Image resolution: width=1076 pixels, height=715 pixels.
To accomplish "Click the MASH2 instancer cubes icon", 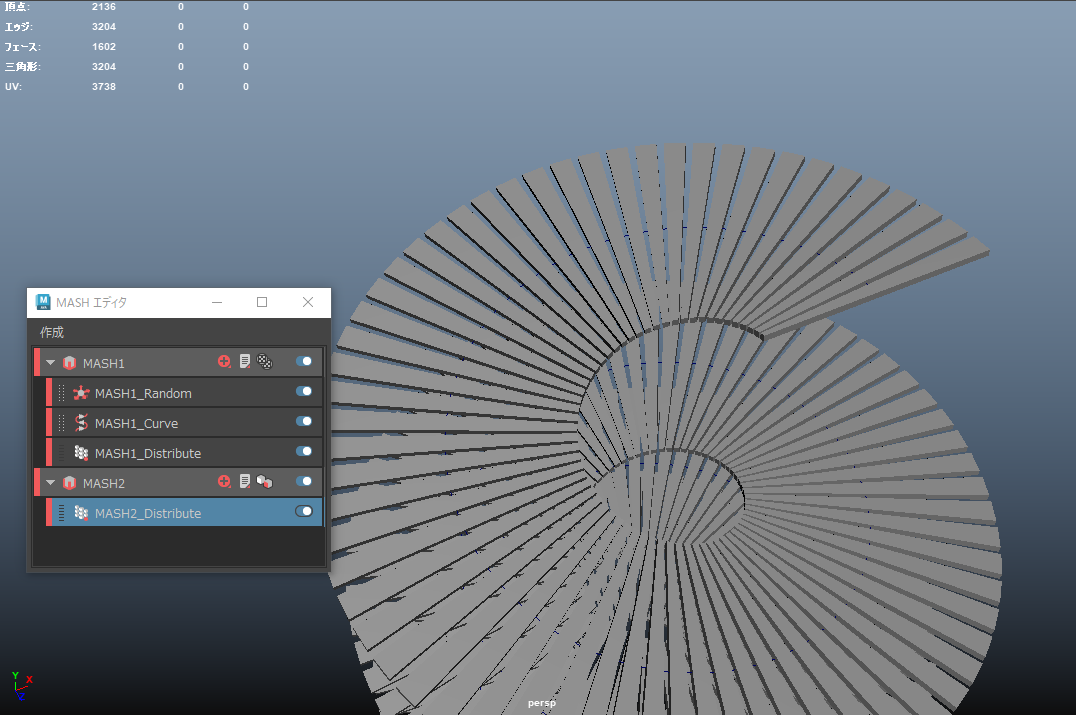I will pyautogui.click(x=264, y=482).
